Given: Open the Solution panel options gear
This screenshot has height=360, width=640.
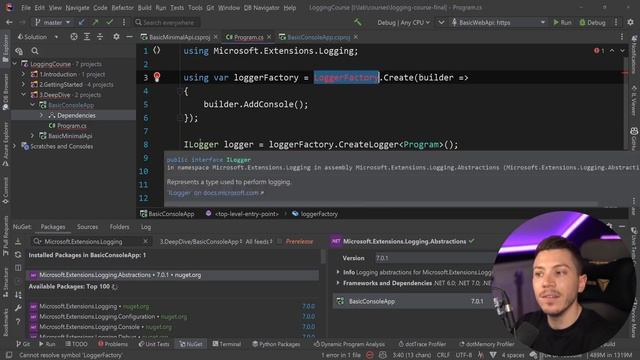Looking at the screenshot, I should pyautogui.click(x=116, y=37).
